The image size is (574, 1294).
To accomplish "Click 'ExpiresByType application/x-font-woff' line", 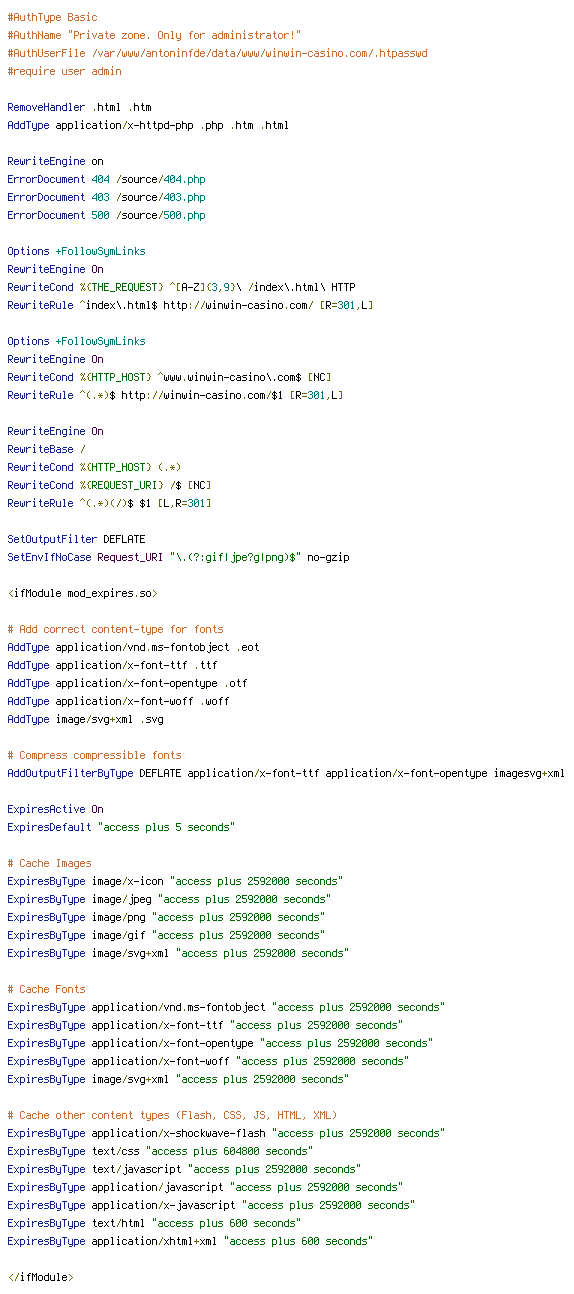I will (208, 1061).
